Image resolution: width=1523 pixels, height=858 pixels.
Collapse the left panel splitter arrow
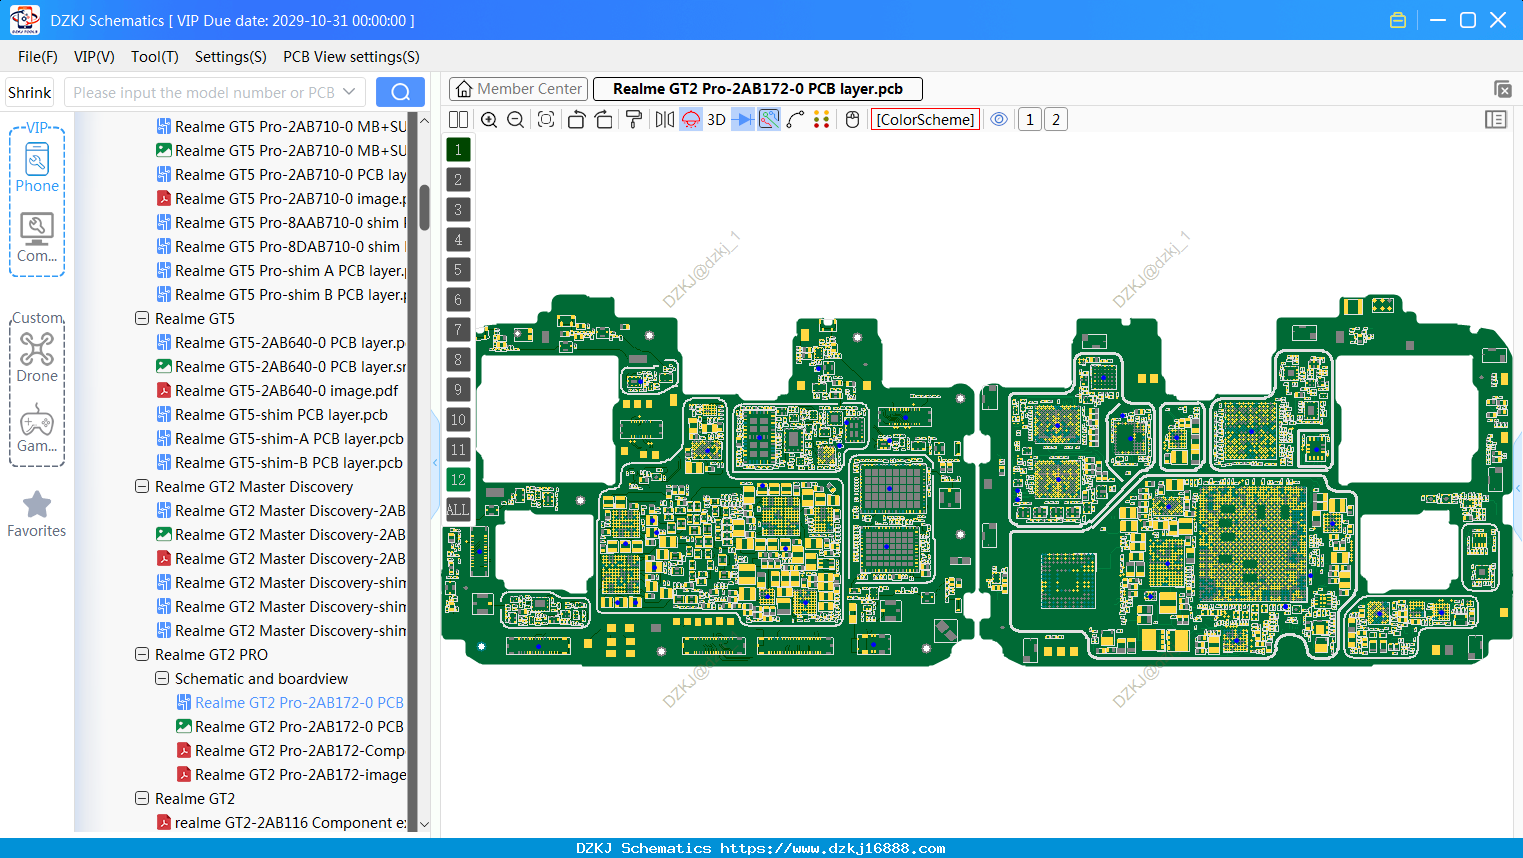(x=435, y=462)
